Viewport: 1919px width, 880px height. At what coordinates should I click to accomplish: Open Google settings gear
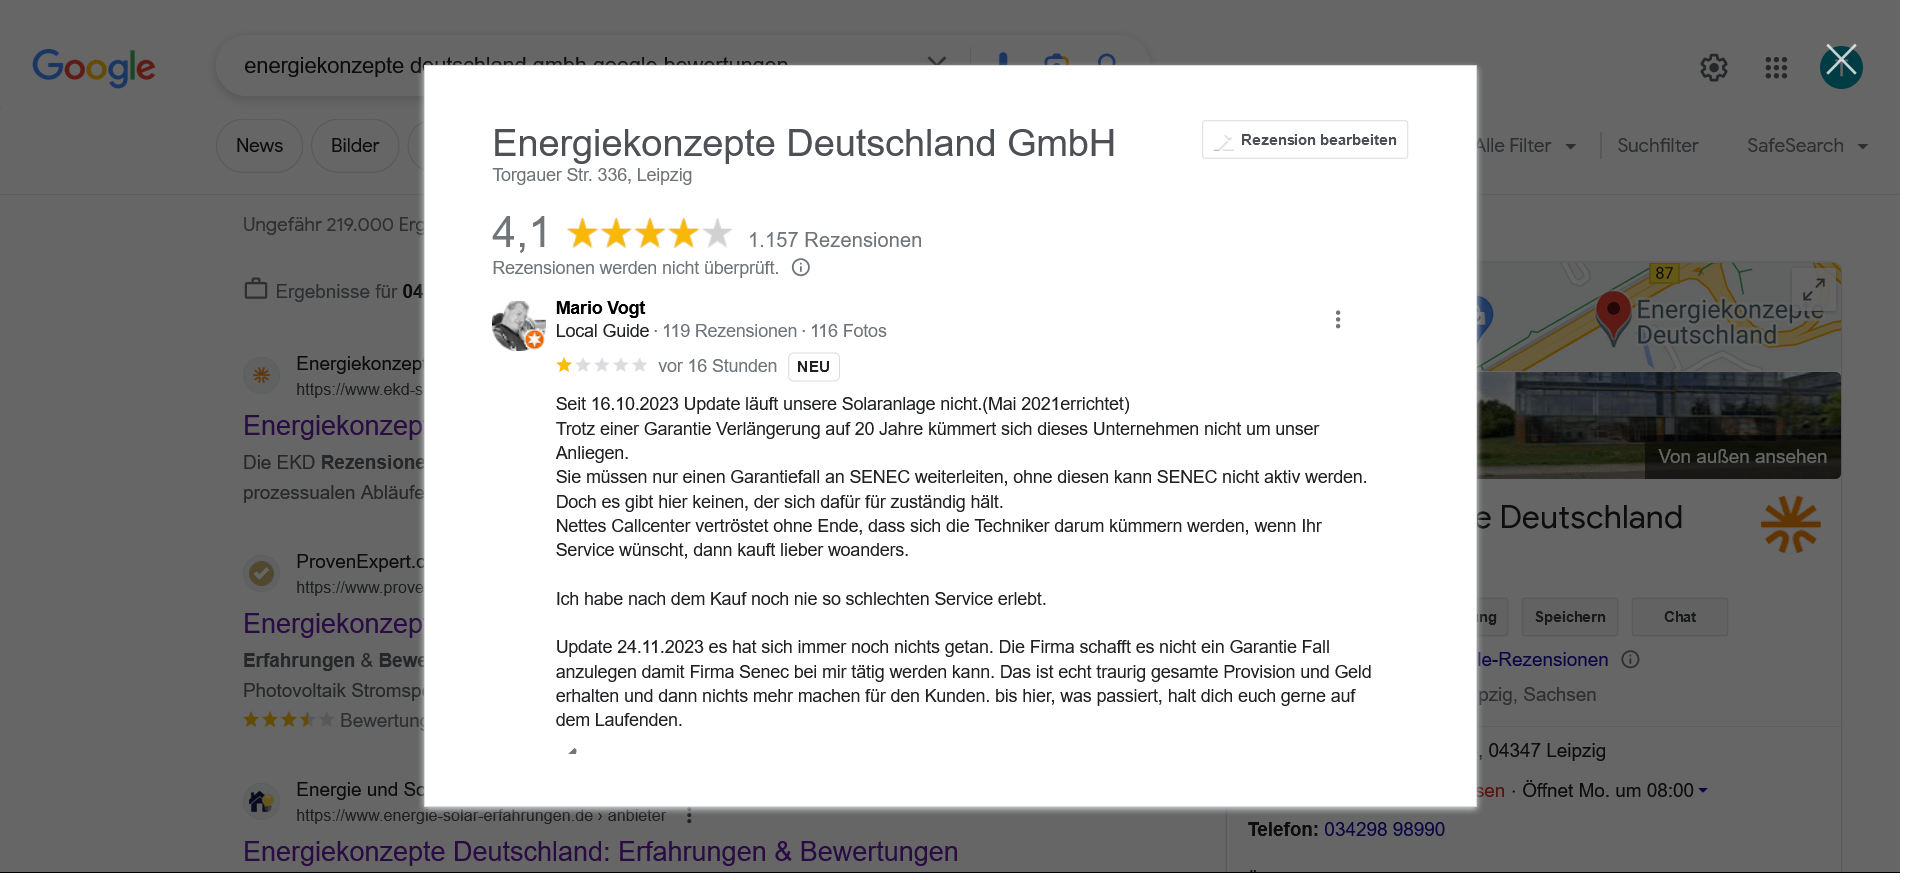point(1713,67)
